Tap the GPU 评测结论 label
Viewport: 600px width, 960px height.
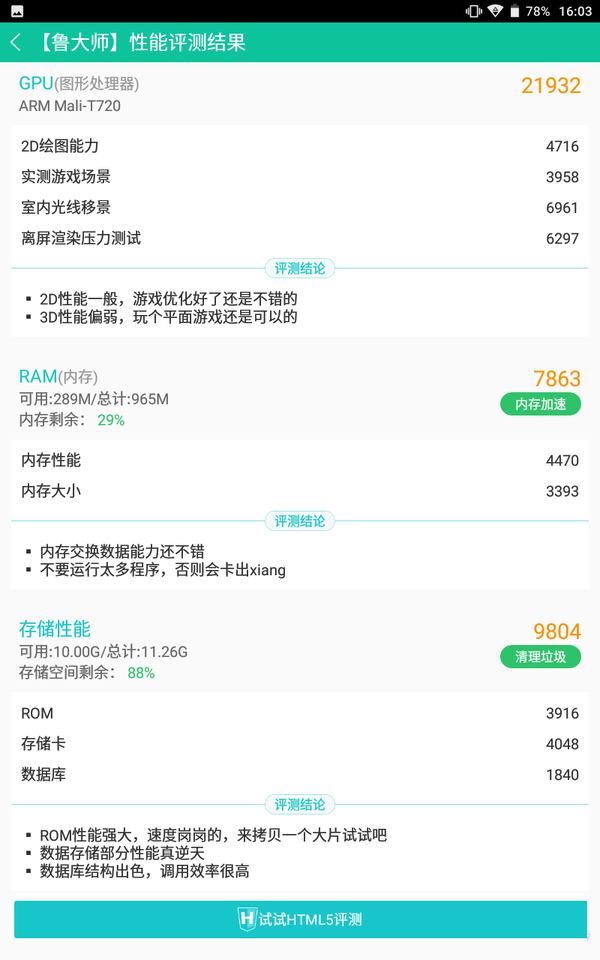click(300, 268)
